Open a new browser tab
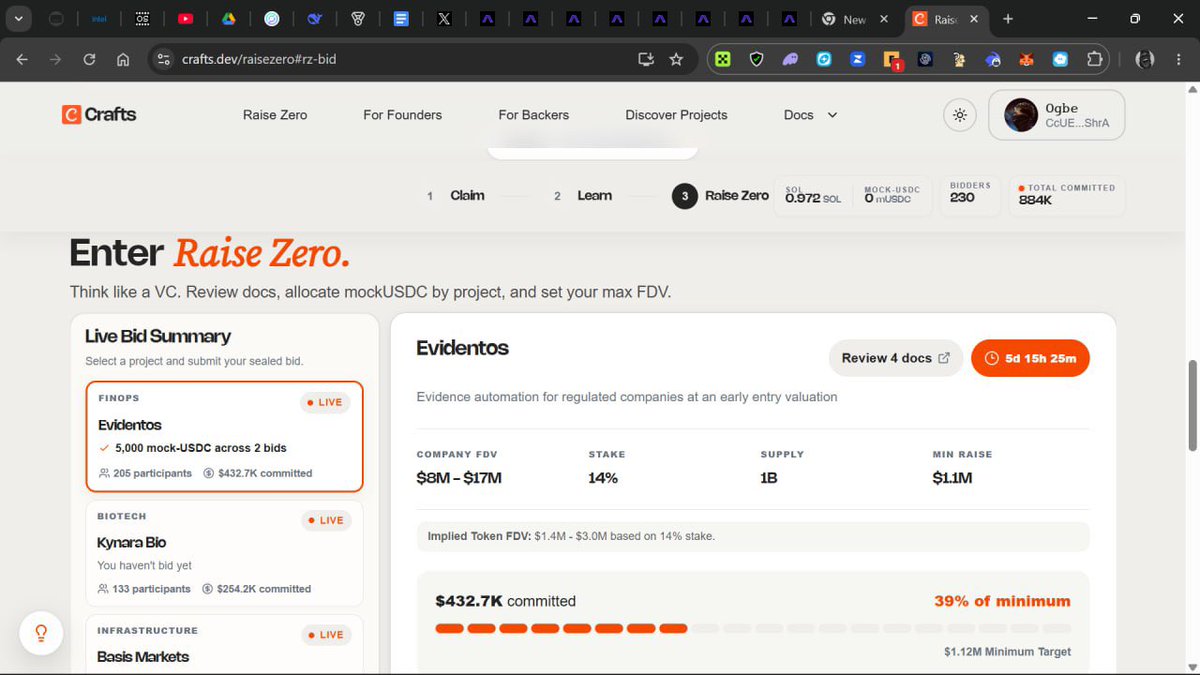 tap(1008, 19)
